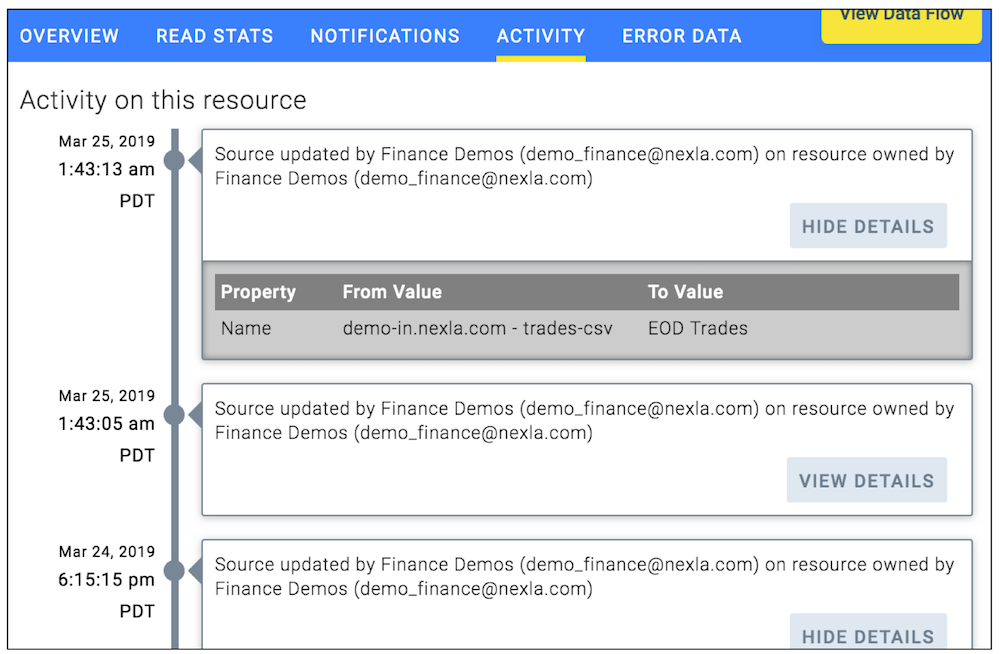
Task: Click the From Value column header
Action: 392,292
